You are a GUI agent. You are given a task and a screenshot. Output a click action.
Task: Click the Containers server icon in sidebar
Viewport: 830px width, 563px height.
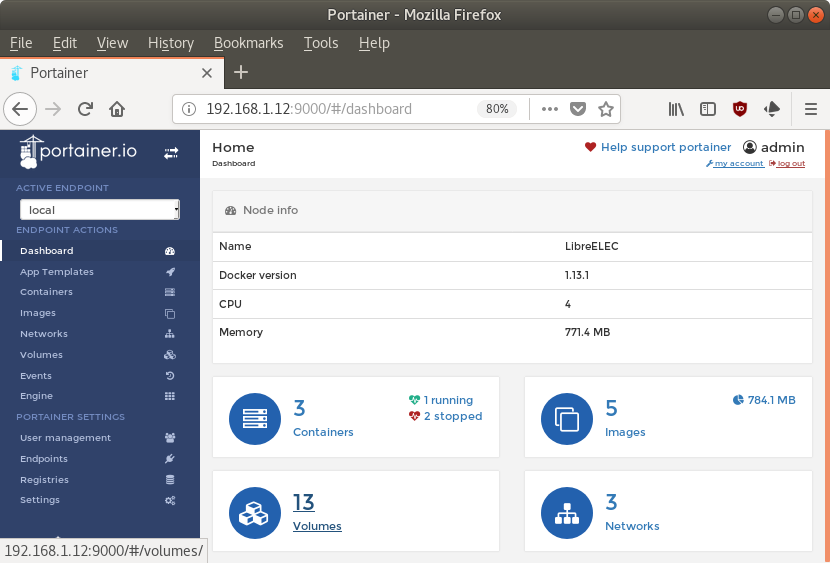[x=170, y=292]
